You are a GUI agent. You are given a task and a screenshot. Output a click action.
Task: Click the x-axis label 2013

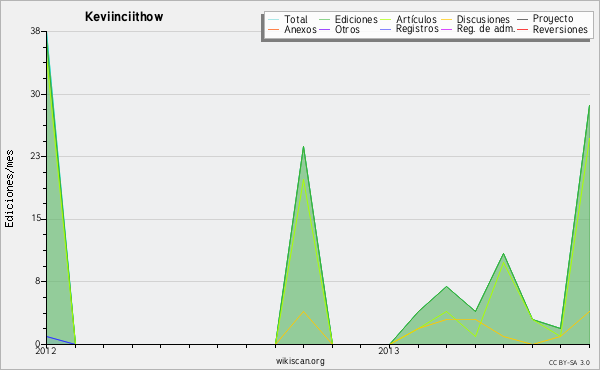pyautogui.click(x=389, y=351)
